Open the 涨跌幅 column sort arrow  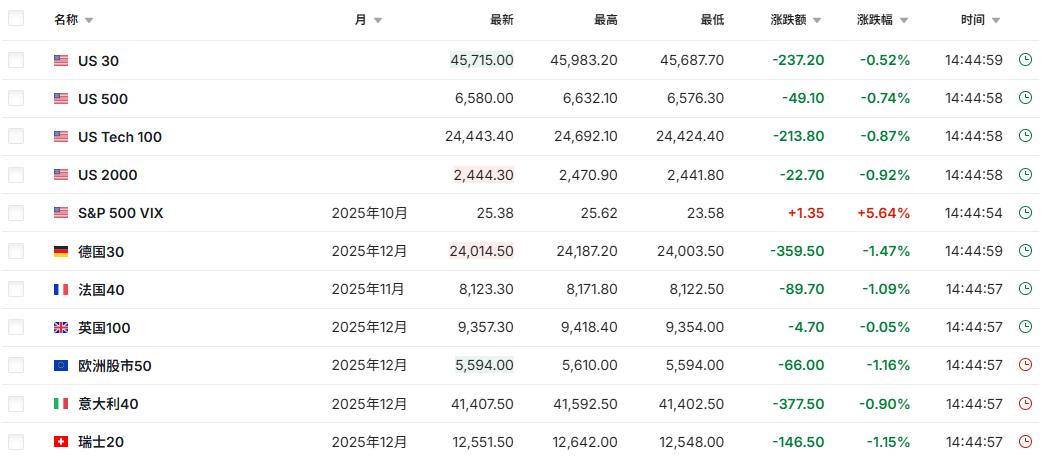pos(916,20)
